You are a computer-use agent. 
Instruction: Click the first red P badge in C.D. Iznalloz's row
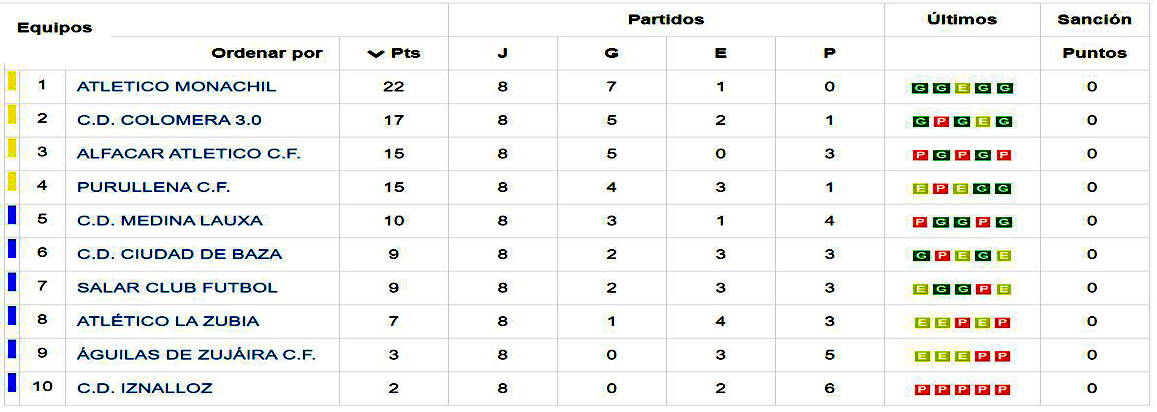(x=919, y=390)
